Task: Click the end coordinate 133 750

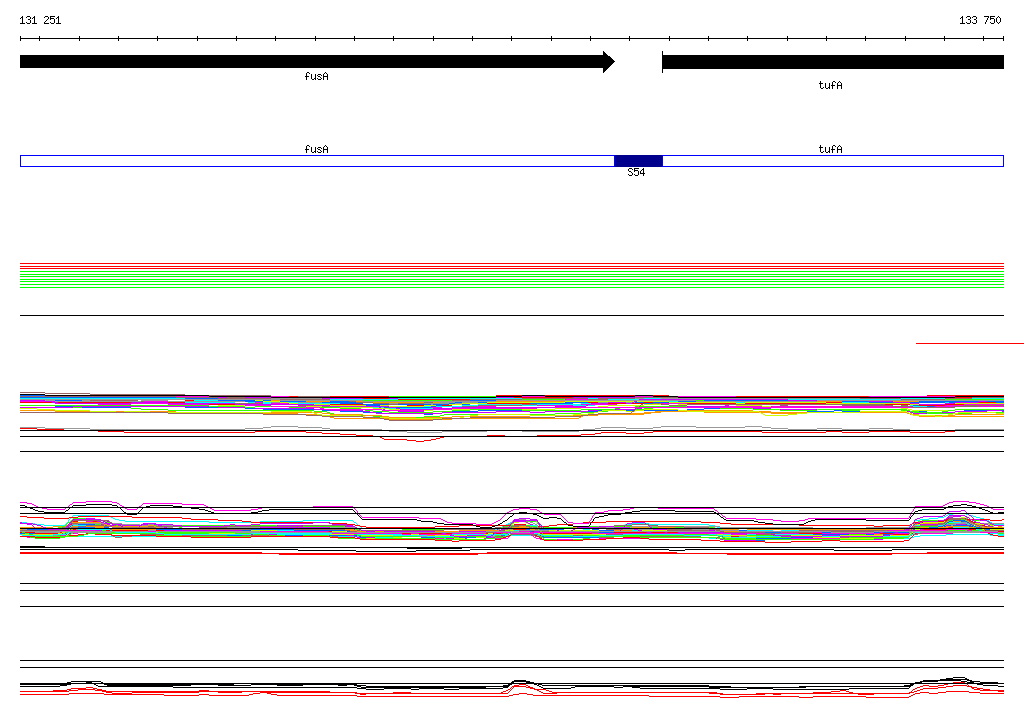Action: [980, 20]
